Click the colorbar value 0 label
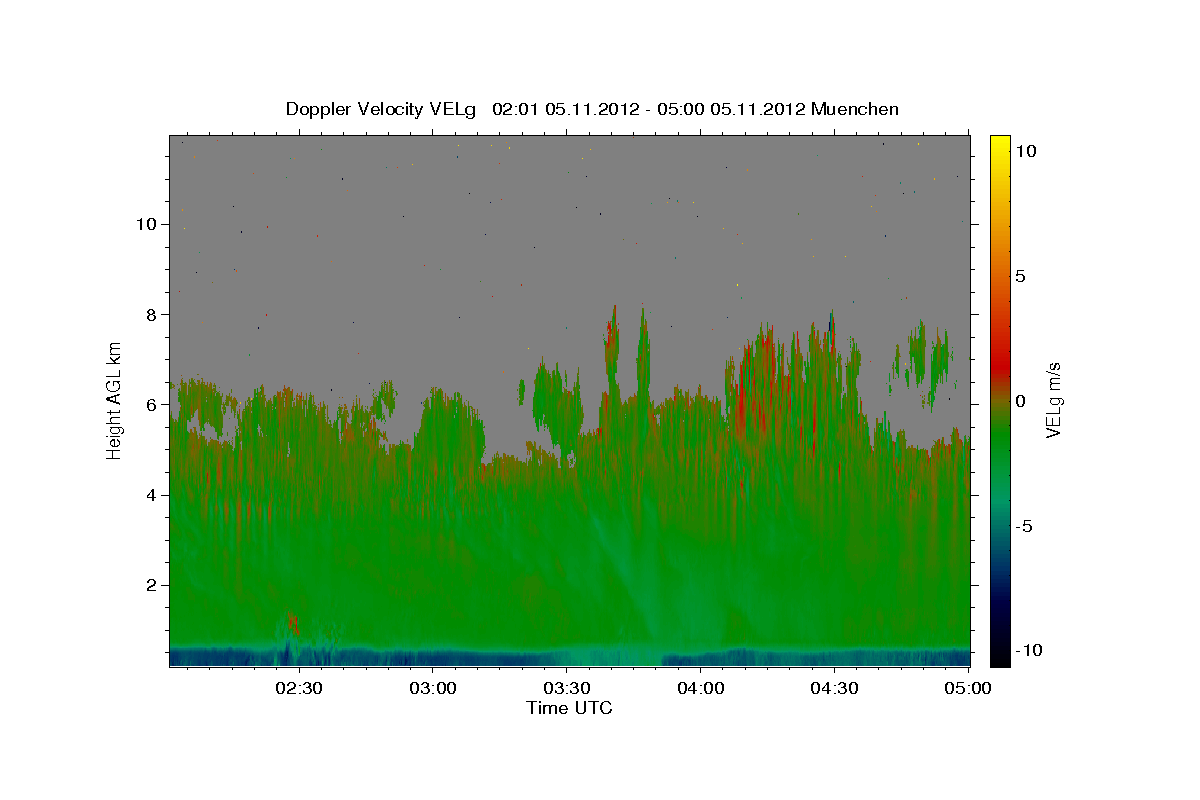1200x800 pixels. 1020,401
